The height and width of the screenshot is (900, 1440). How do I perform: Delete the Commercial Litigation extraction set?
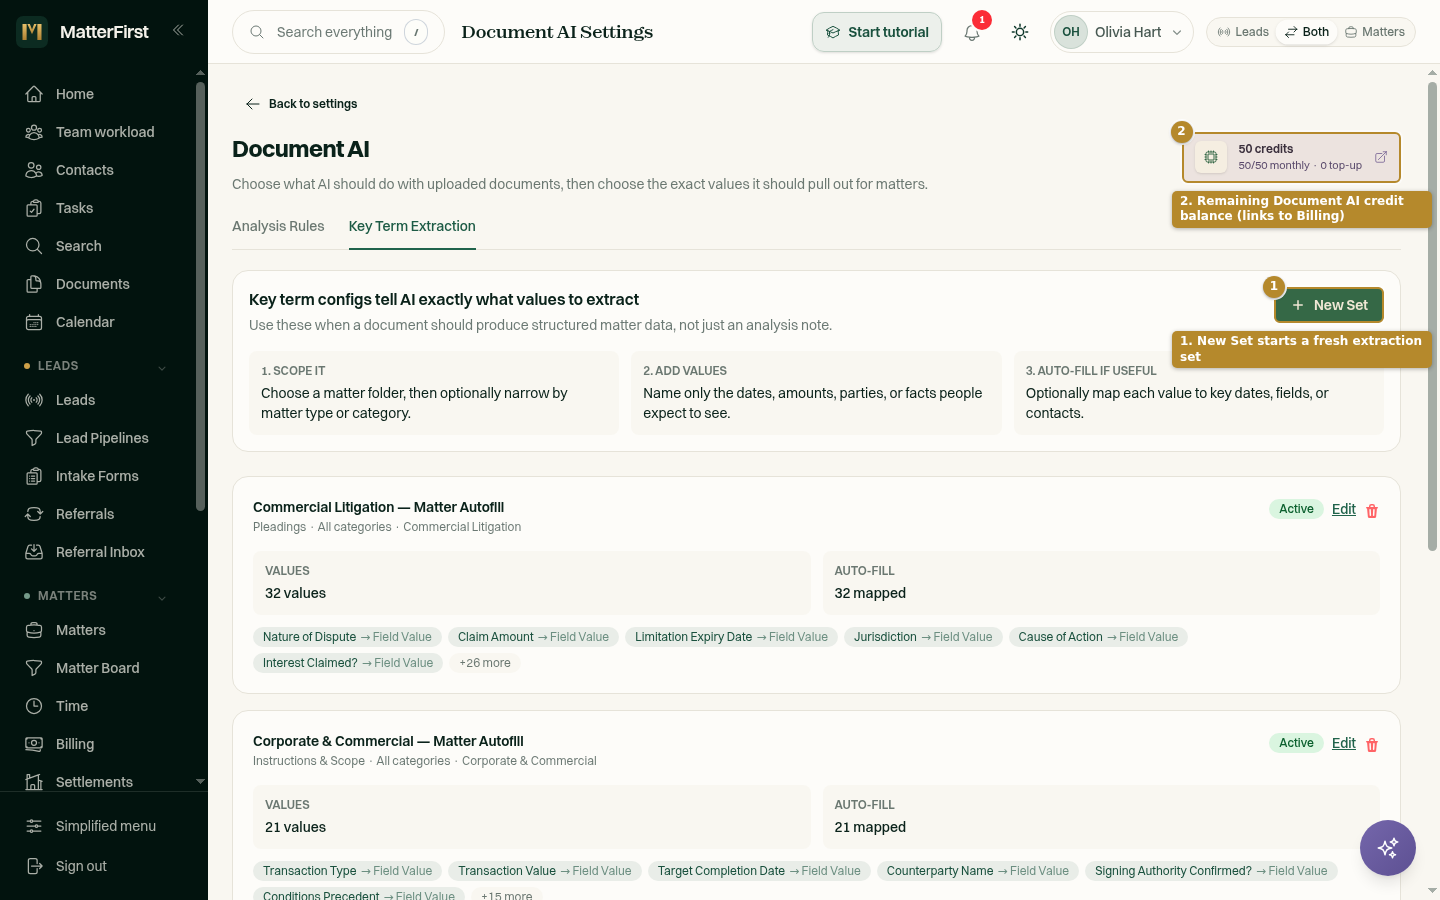1372,511
